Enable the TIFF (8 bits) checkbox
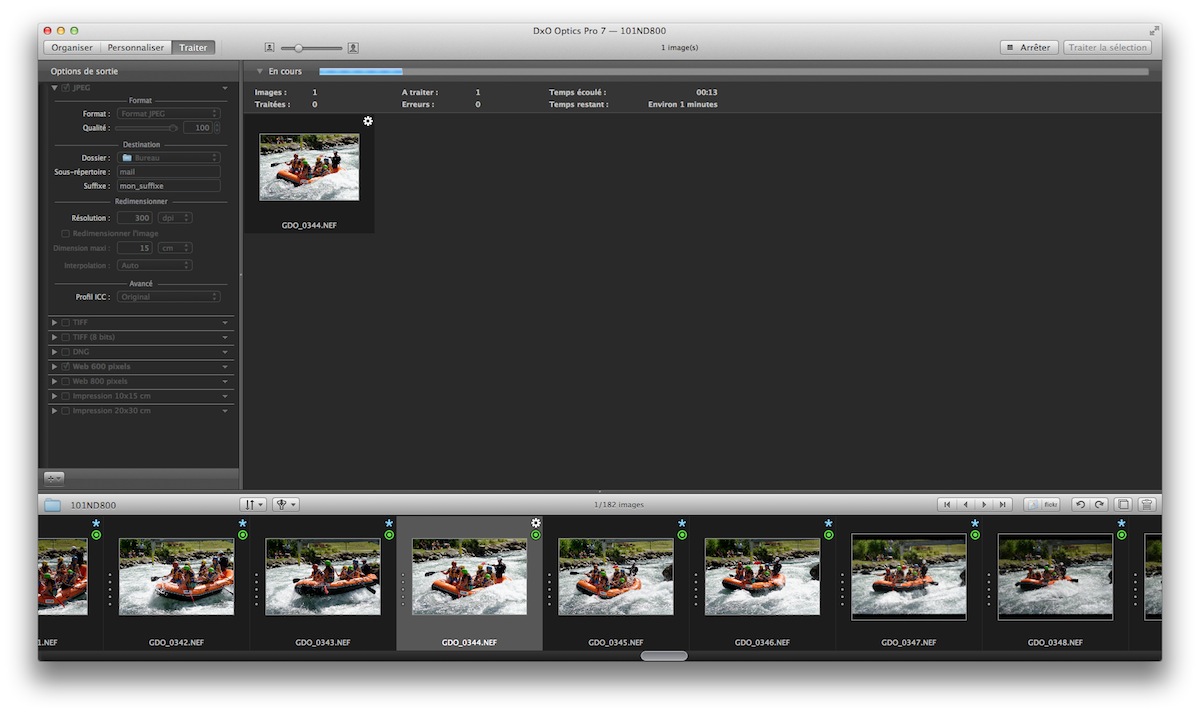The image size is (1200, 714). [x=66, y=337]
